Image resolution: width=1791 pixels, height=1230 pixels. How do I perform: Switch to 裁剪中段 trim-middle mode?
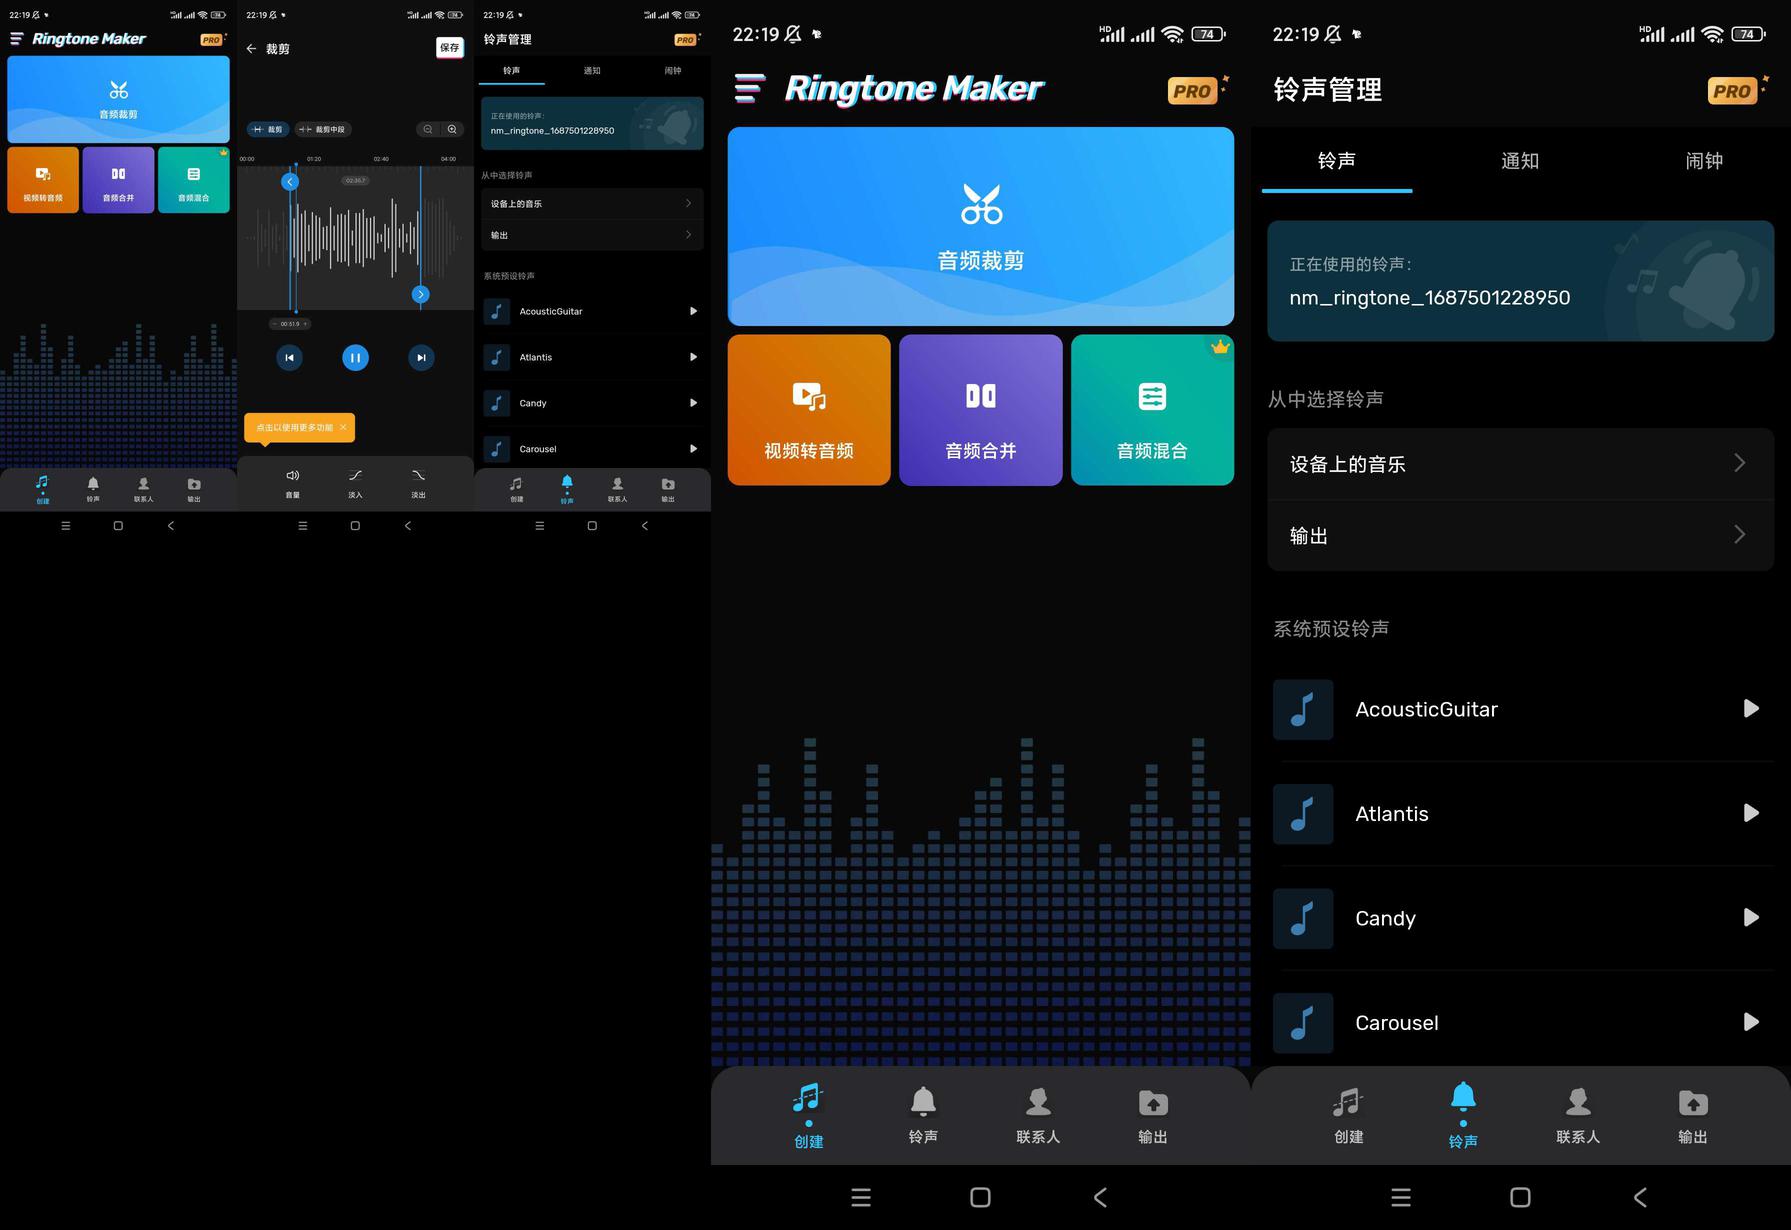tap(323, 129)
